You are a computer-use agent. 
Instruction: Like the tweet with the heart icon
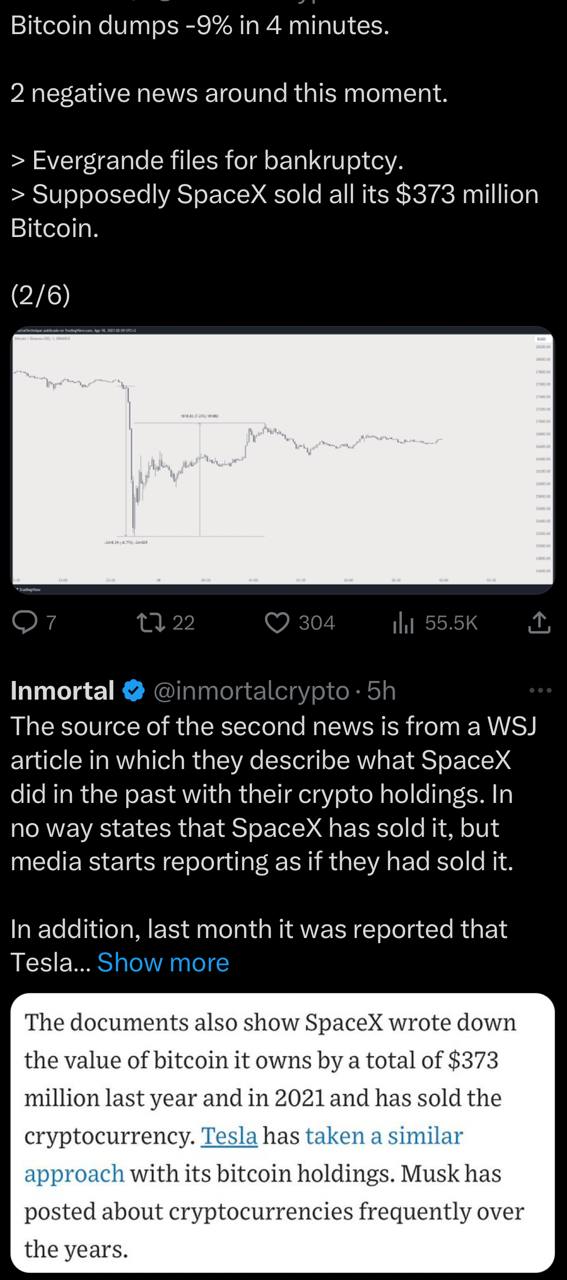pos(277,623)
